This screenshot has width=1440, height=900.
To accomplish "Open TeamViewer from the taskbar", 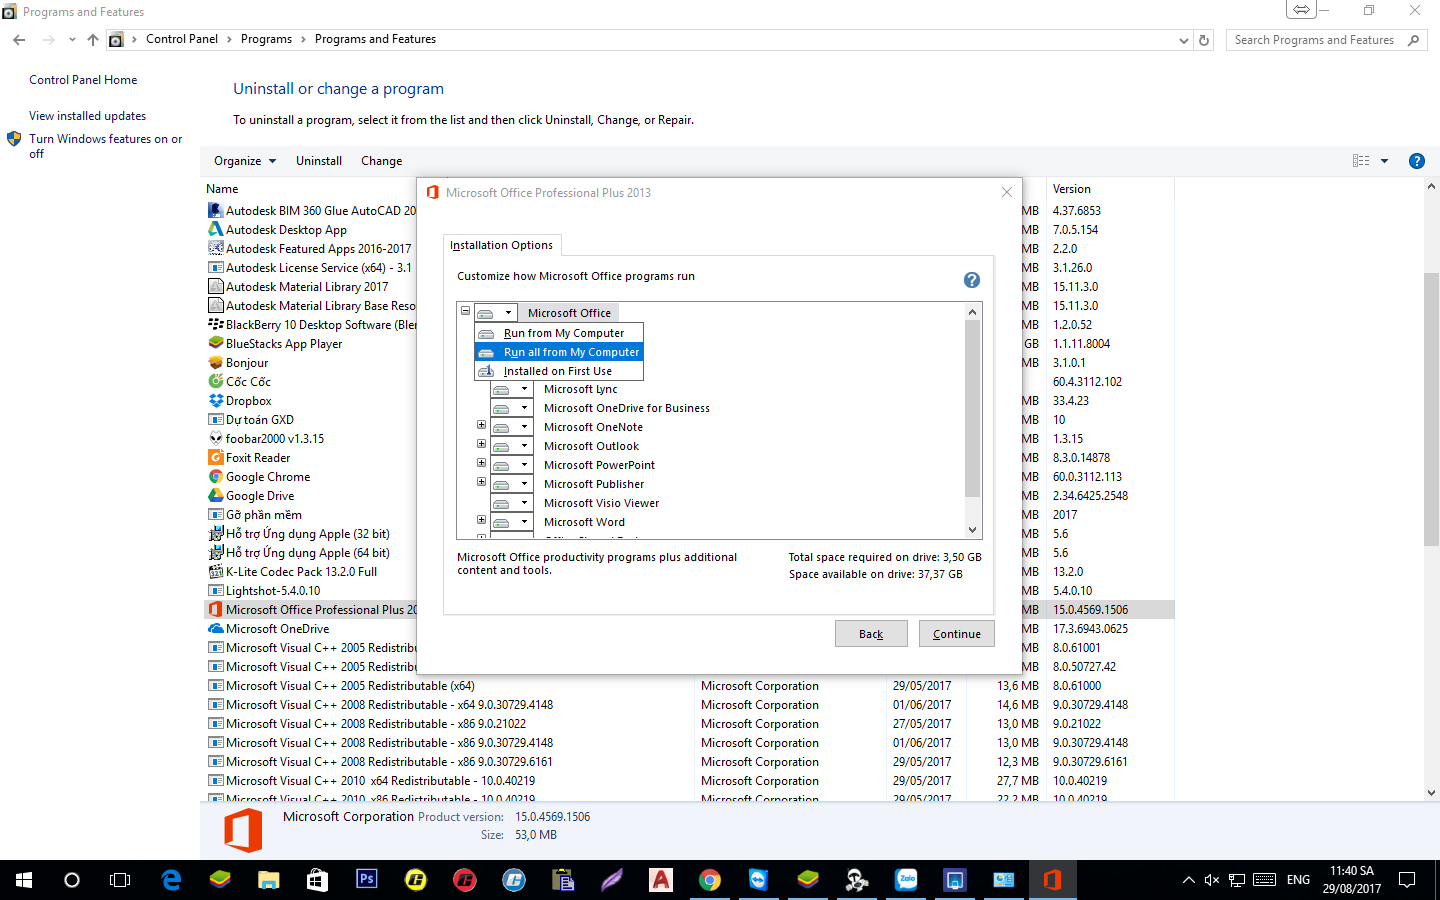I will pyautogui.click(x=759, y=880).
